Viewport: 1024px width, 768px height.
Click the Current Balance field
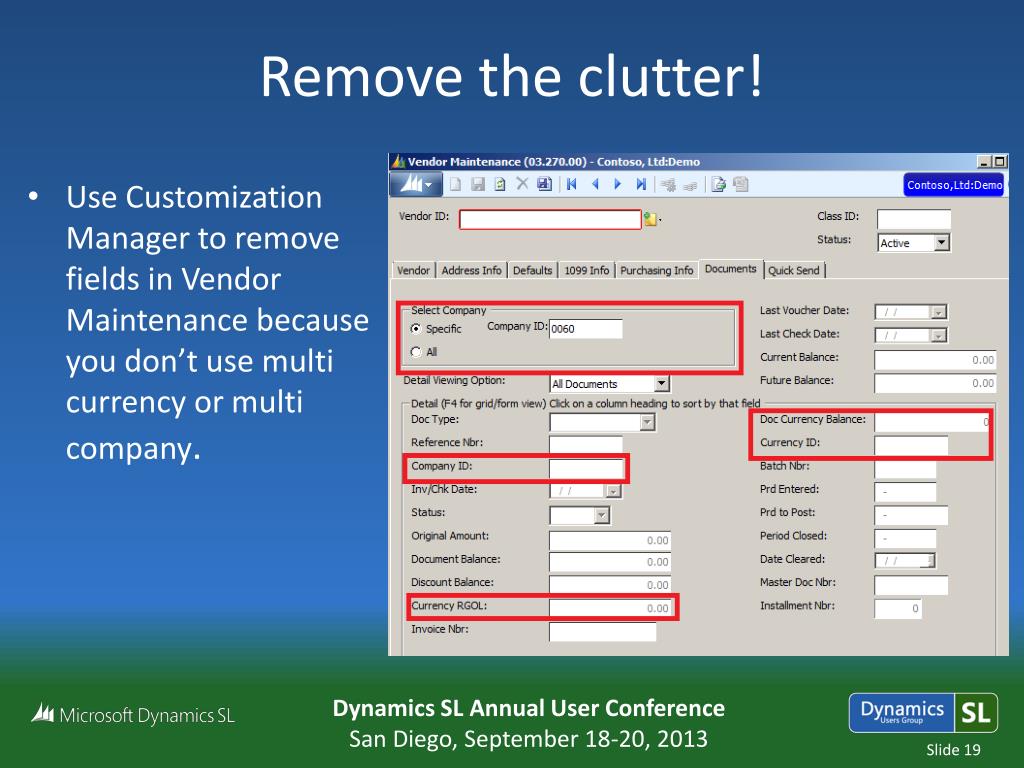pos(935,360)
